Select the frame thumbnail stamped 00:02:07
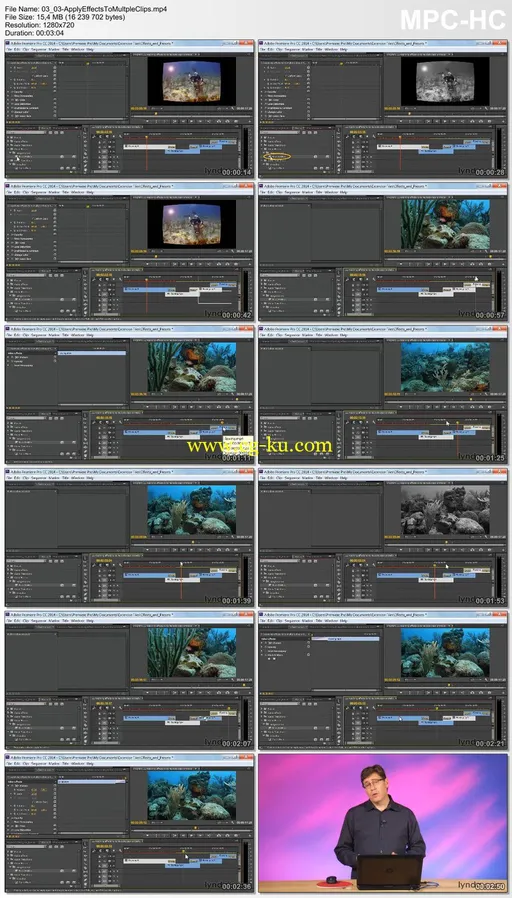The image size is (512, 898). (129, 680)
